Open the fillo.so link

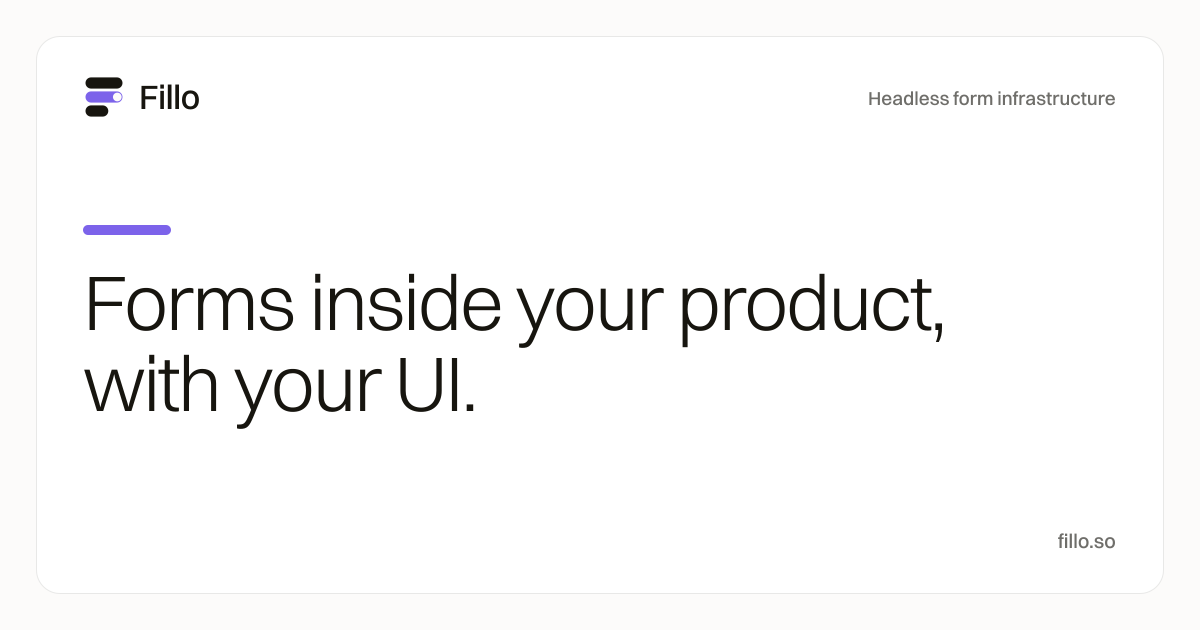pos(1086,542)
